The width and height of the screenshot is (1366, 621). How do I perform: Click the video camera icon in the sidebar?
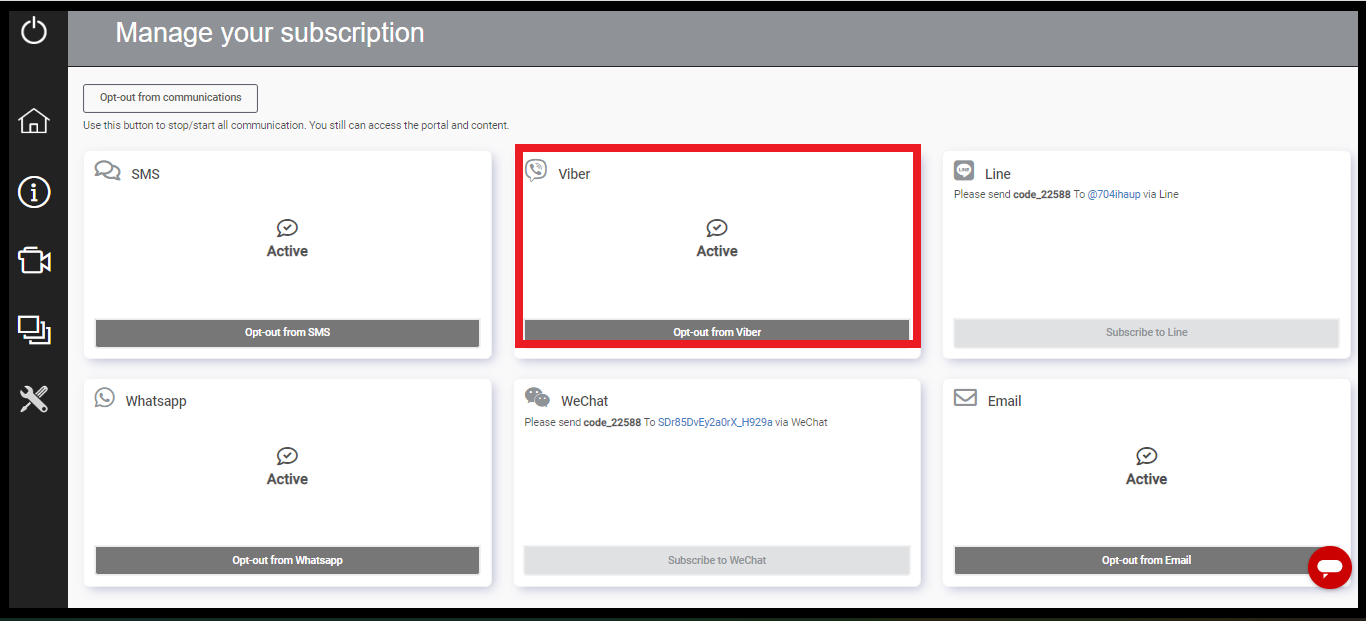click(34, 260)
